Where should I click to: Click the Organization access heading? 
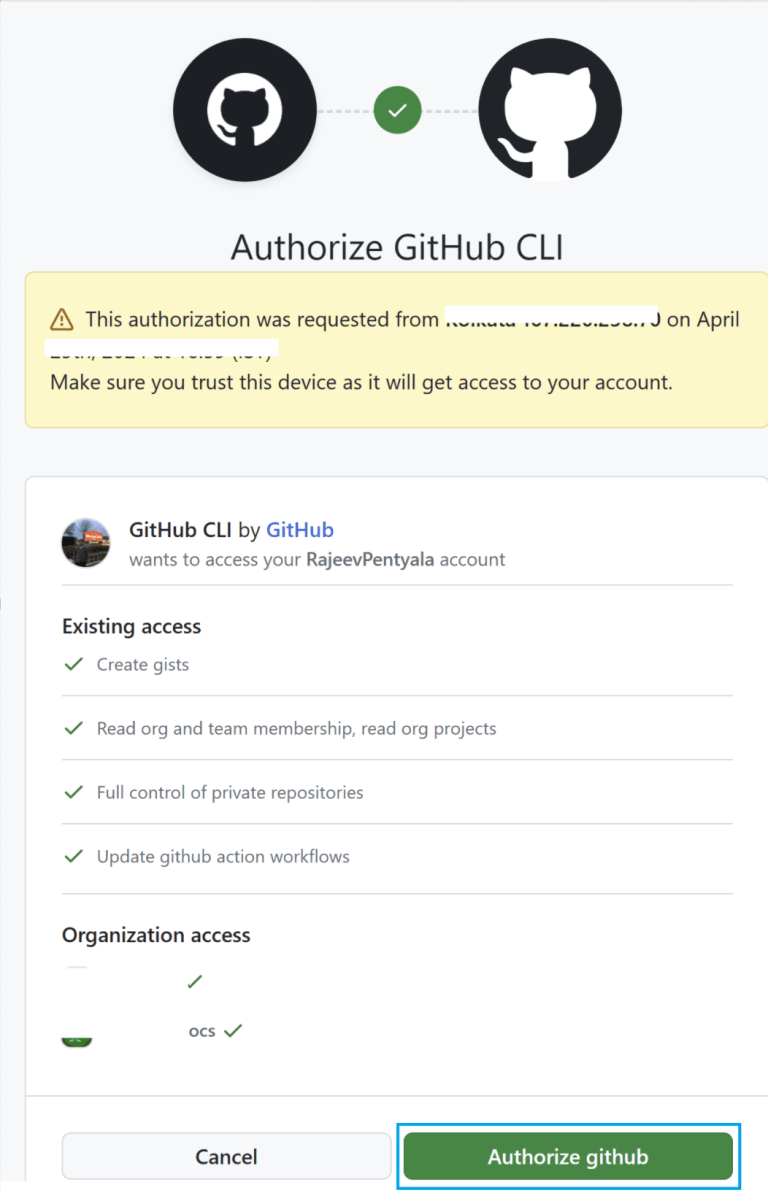pos(156,936)
